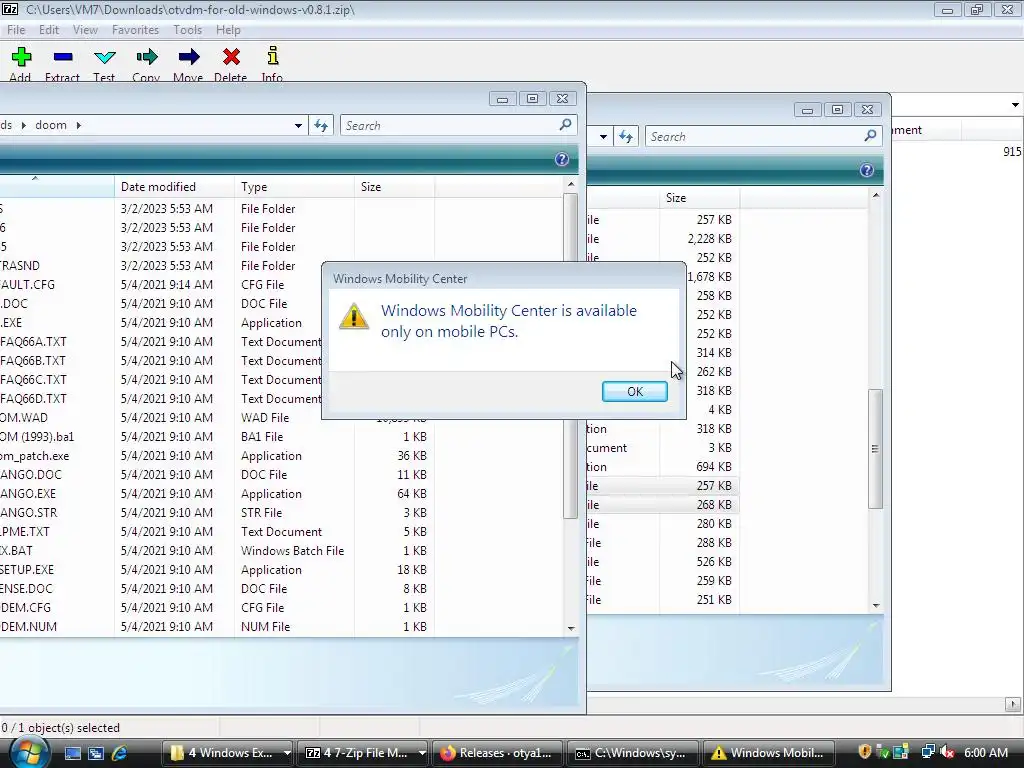Click Switch between windows quick launch icon

tap(96, 753)
